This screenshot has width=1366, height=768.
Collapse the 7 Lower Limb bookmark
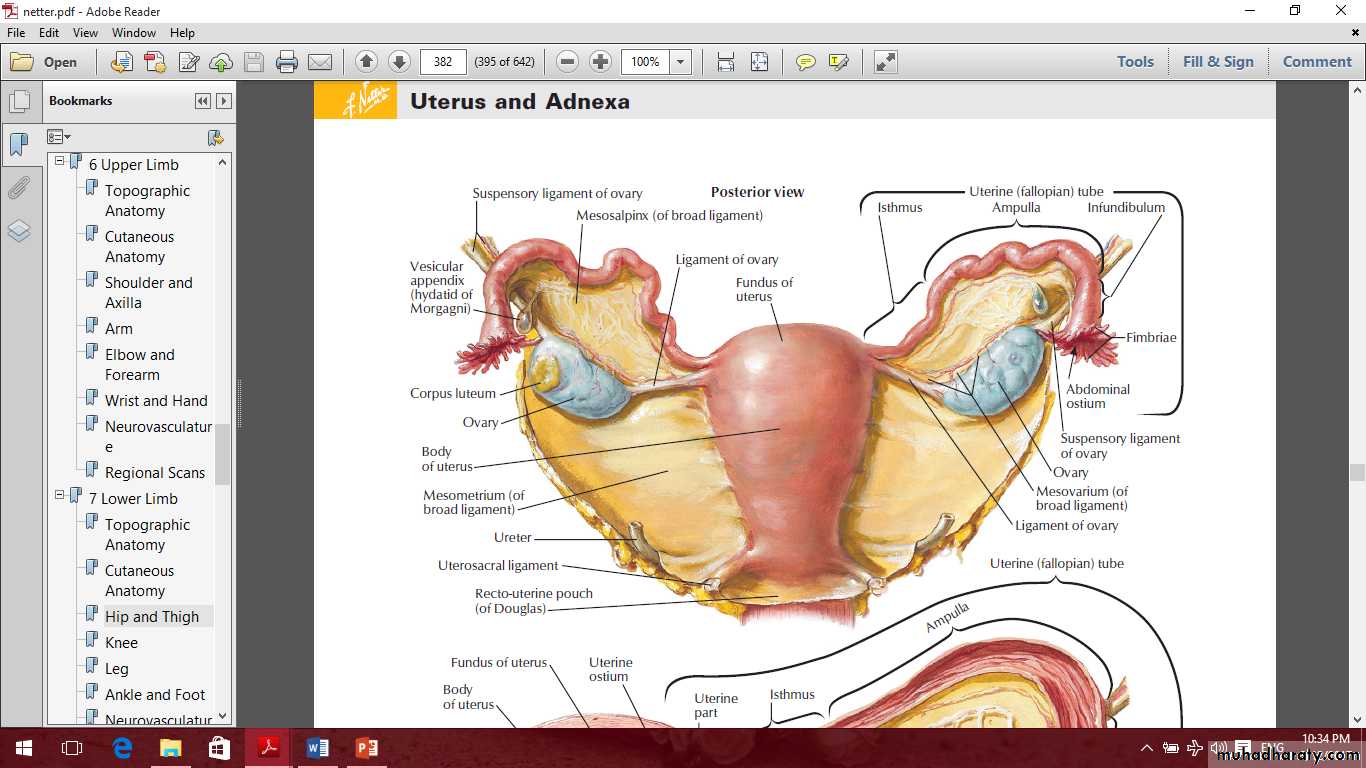[60, 495]
